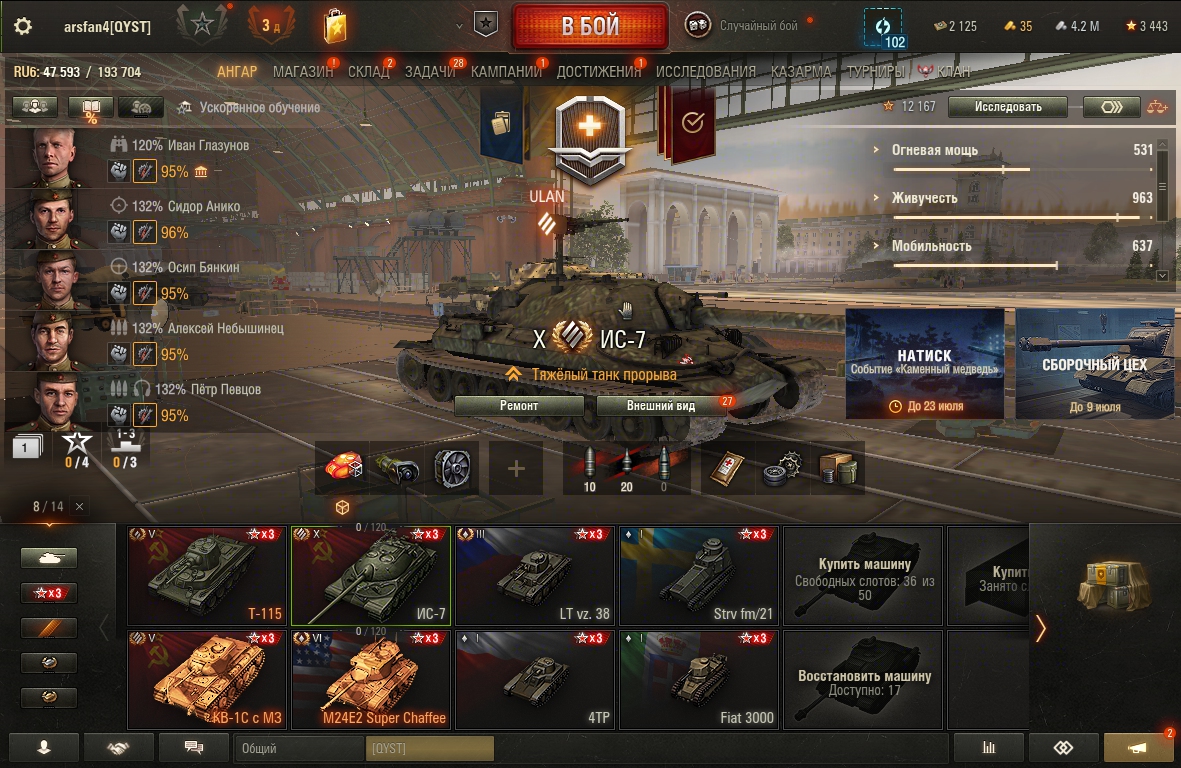Select the ventilation fan equipment slot
This screenshot has height=768, width=1181.
(x=452, y=468)
